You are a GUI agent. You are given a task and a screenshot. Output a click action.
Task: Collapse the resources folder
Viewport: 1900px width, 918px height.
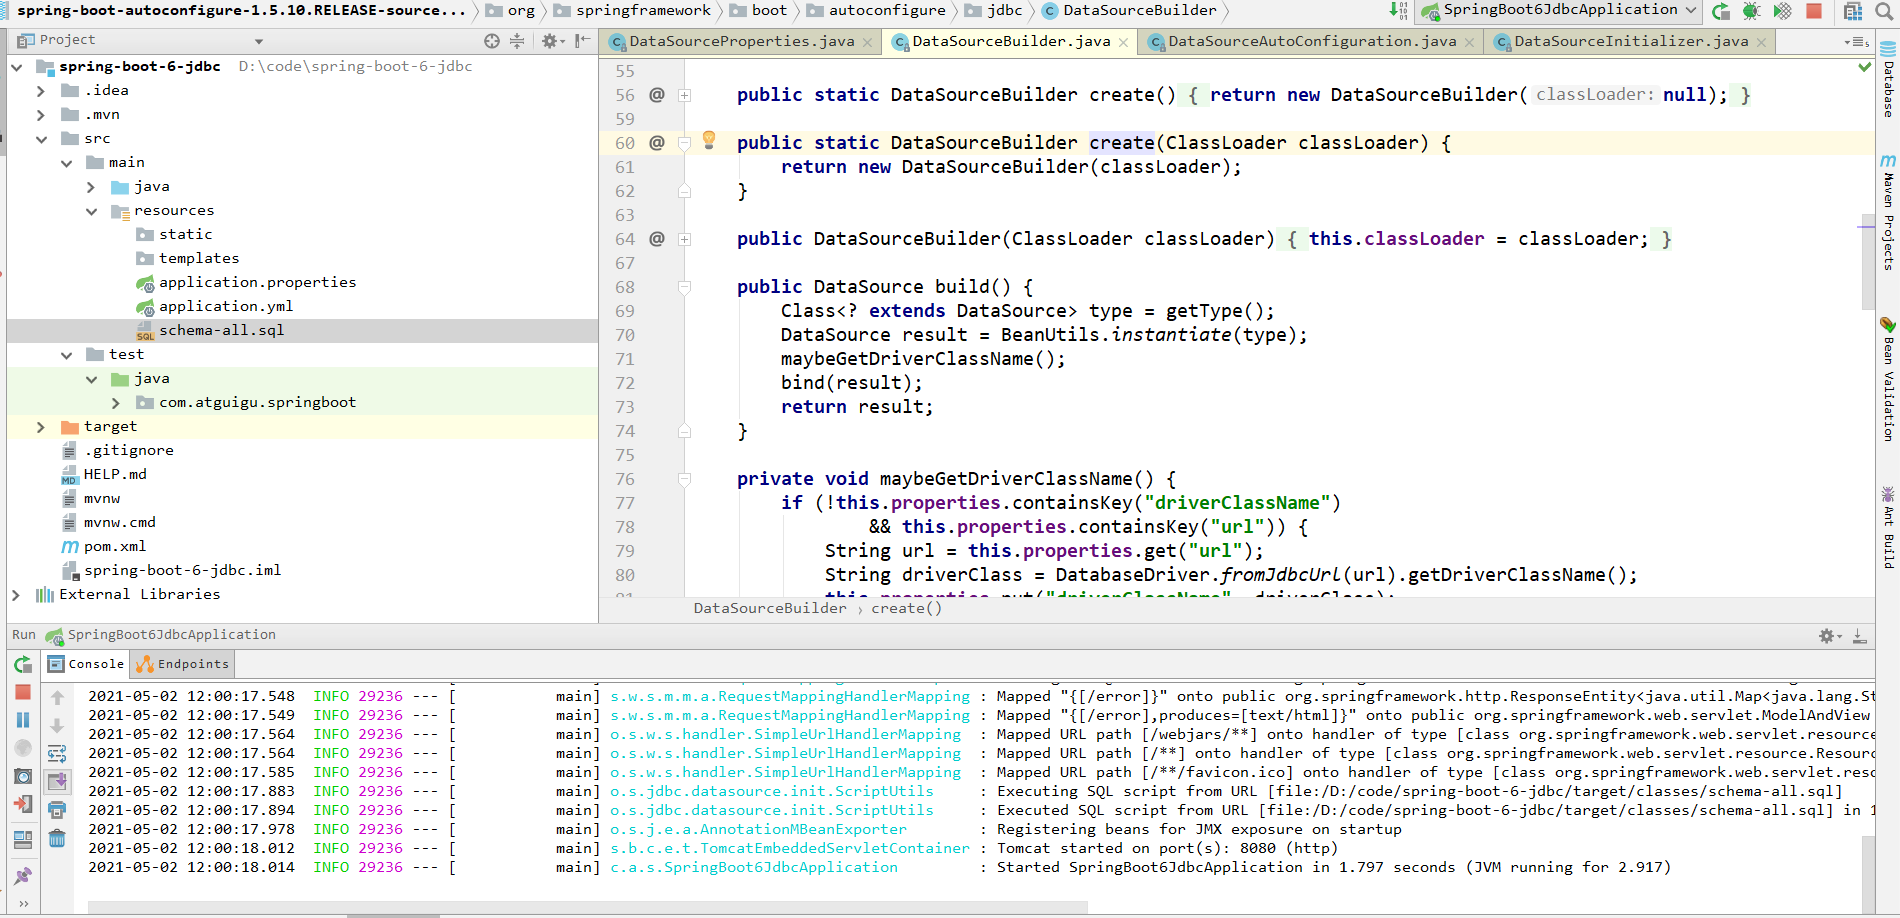[x=91, y=210]
